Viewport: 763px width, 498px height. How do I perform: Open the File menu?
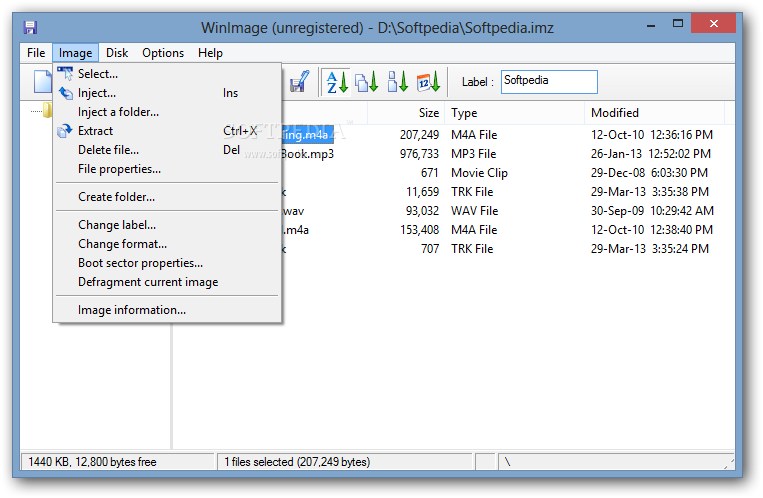click(36, 53)
